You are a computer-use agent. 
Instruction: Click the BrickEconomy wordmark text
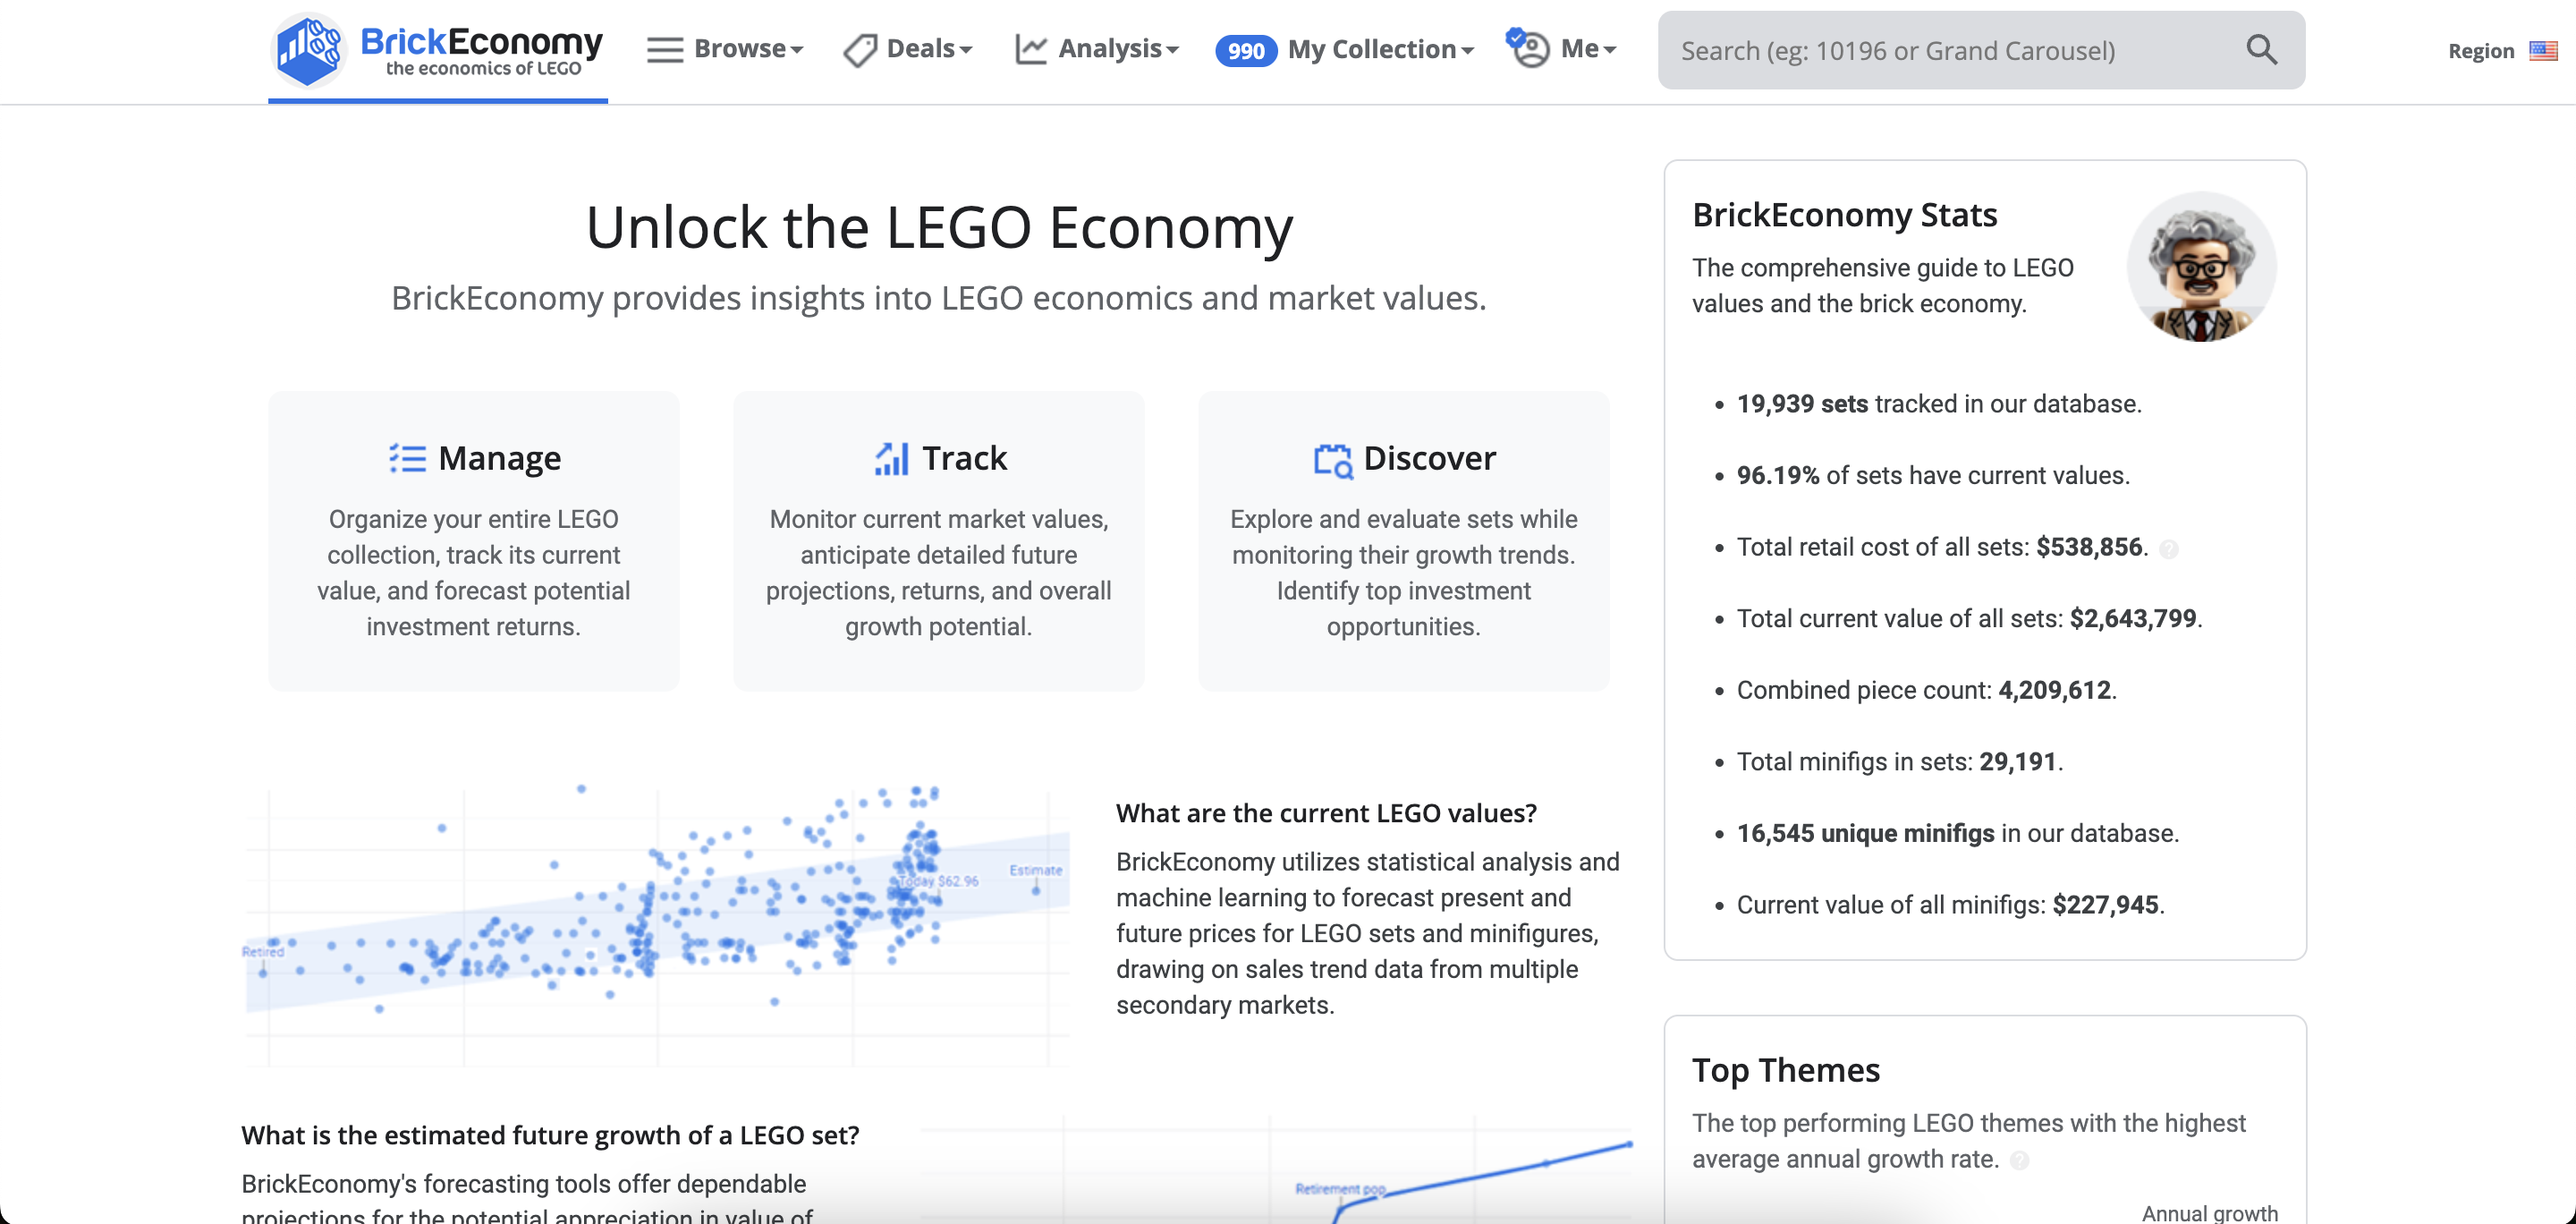tap(481, 42)
